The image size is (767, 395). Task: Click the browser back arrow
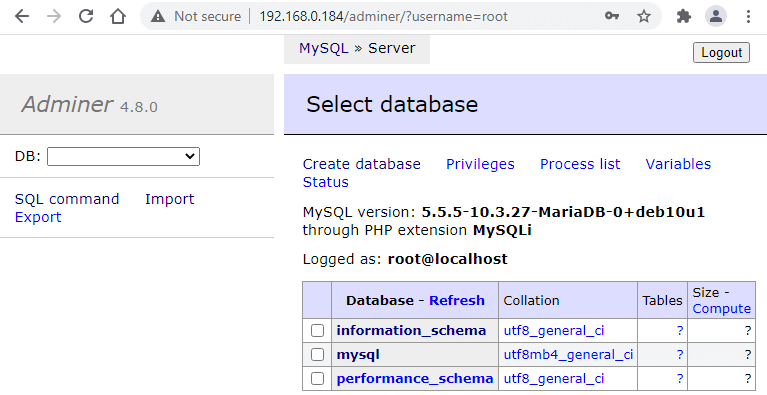(x=22, y=16)
